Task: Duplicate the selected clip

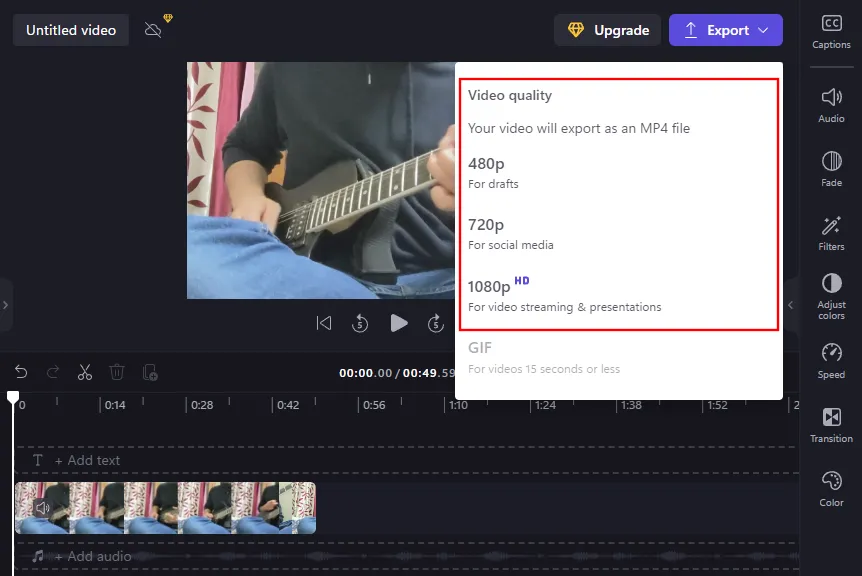Action: pos(150,373)
